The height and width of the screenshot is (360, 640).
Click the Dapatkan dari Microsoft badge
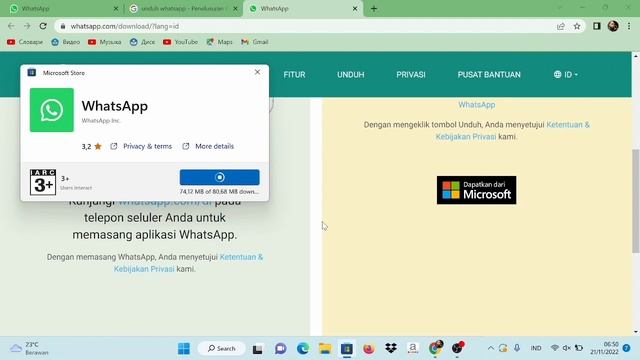coord(476,190)
